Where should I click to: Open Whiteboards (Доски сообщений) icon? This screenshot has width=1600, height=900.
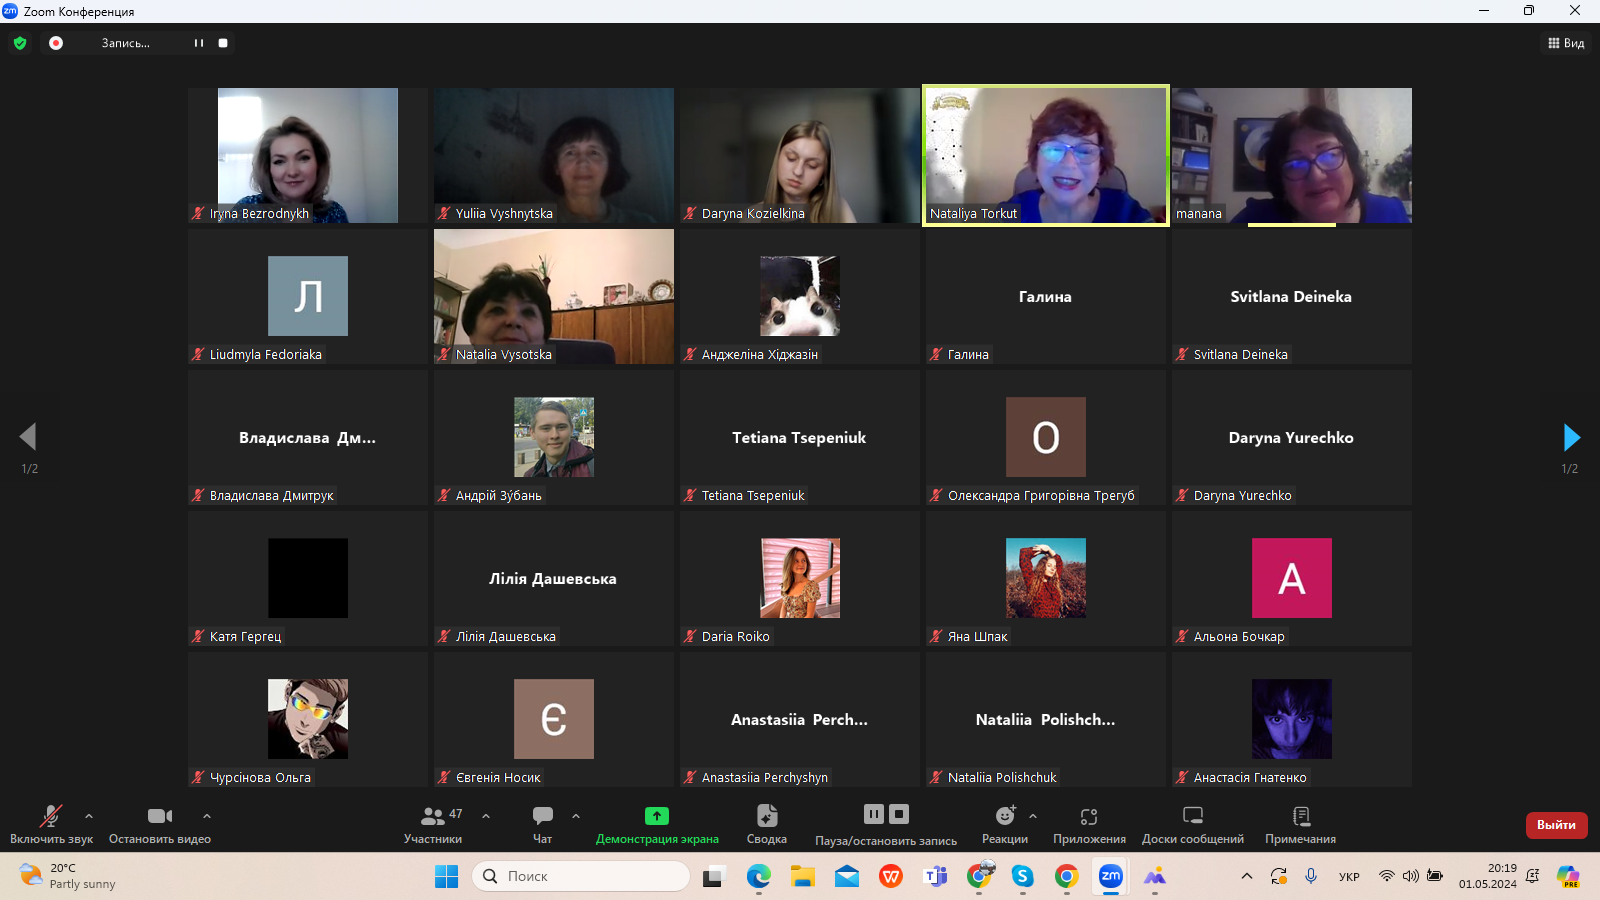click(x=1192, y=816)
